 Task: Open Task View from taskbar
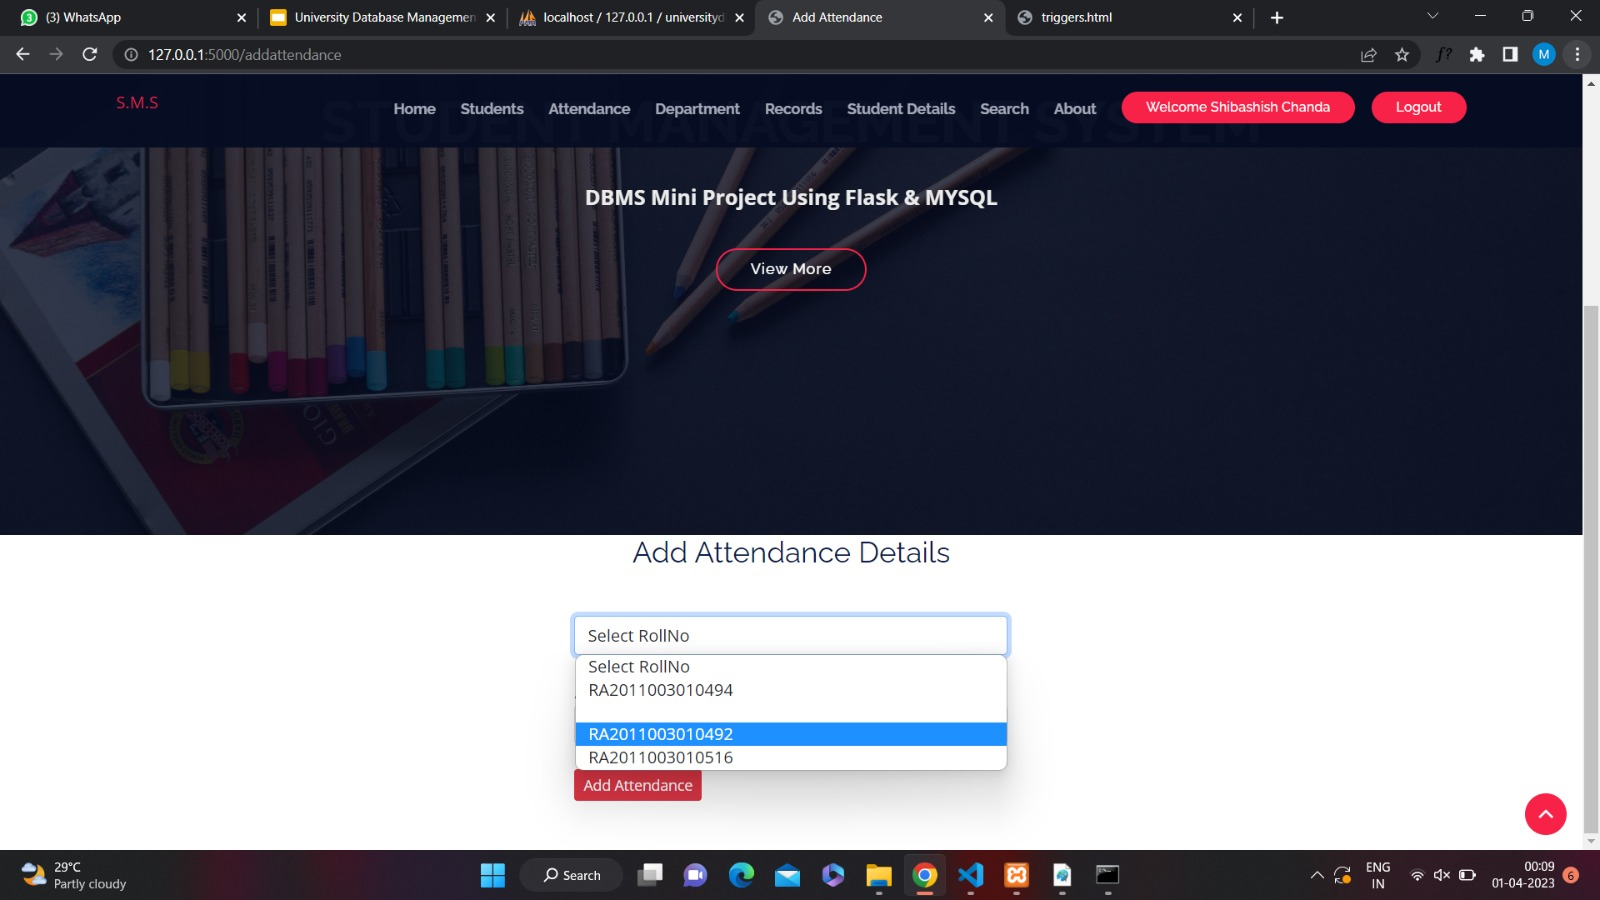point(650,875)
